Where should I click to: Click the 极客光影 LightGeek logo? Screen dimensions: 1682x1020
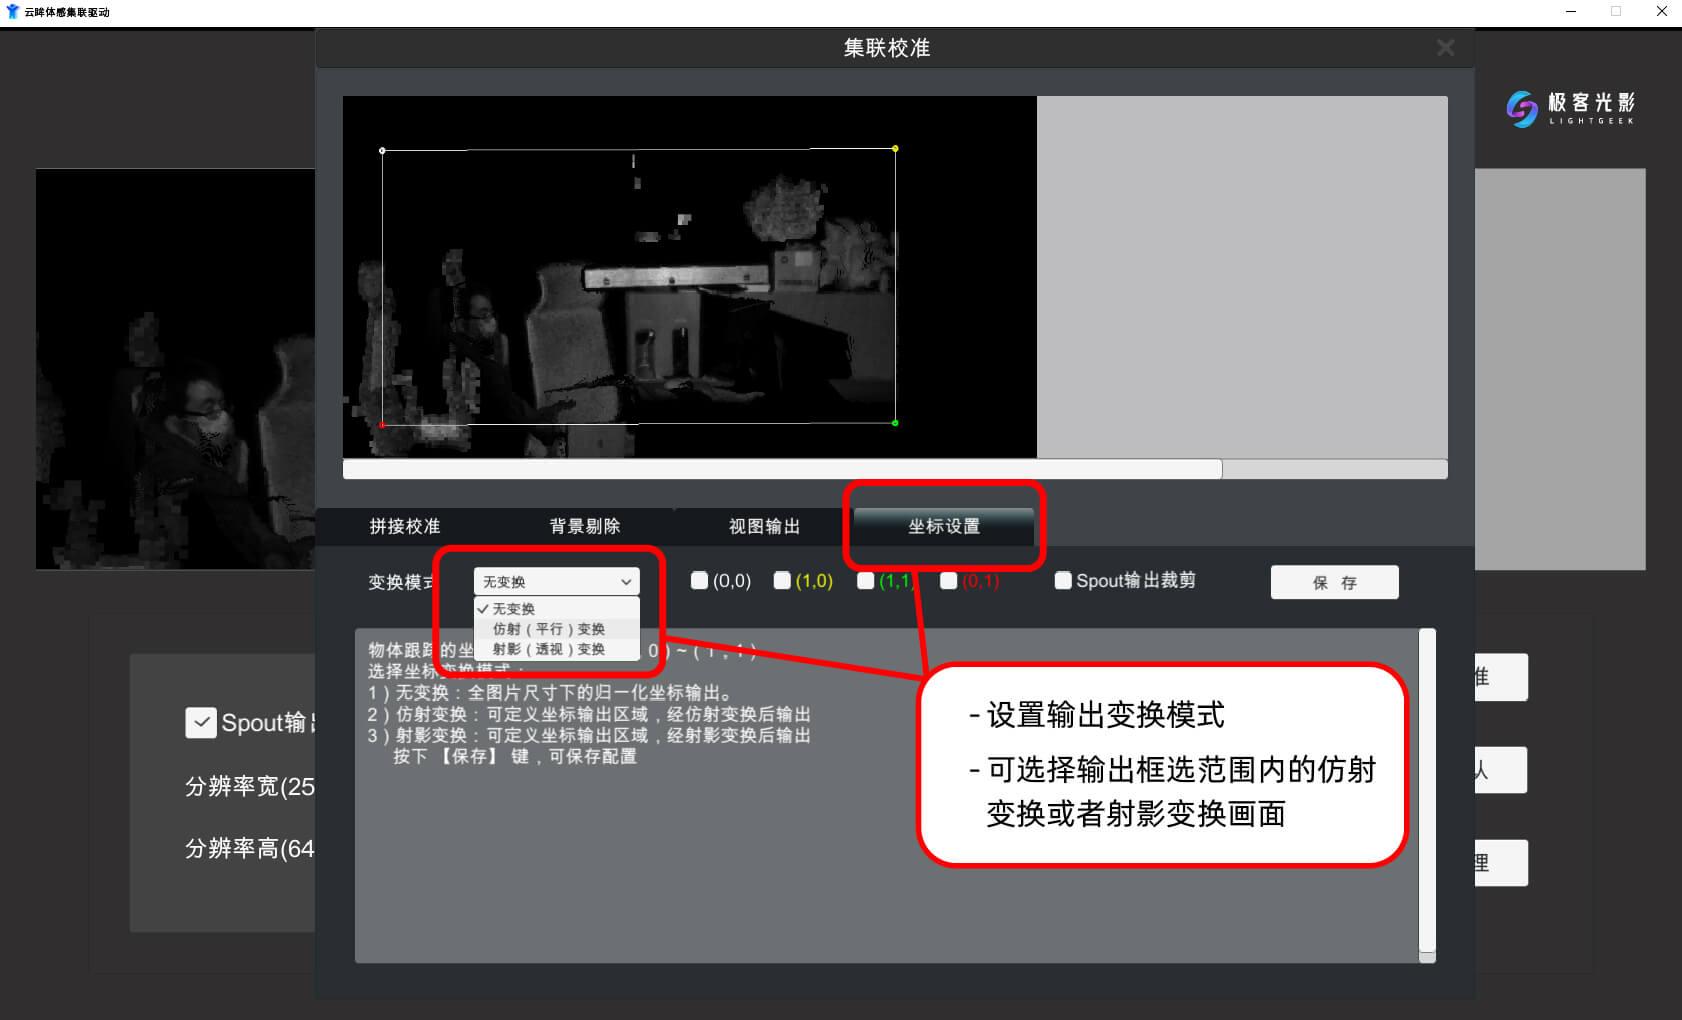click(x=1570, y=108)
